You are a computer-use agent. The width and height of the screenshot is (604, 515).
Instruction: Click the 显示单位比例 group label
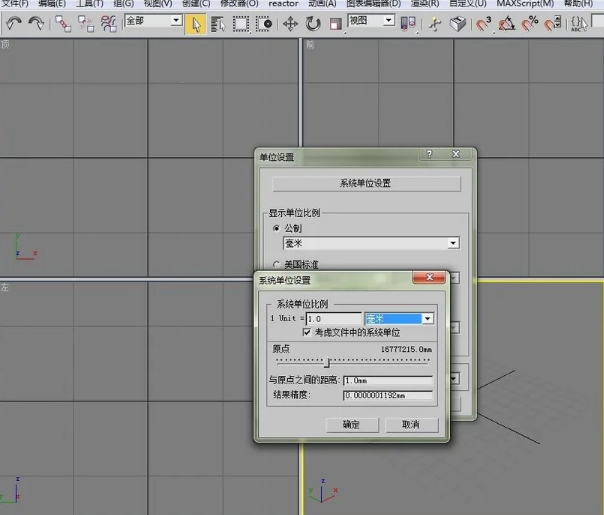point(294,213)
